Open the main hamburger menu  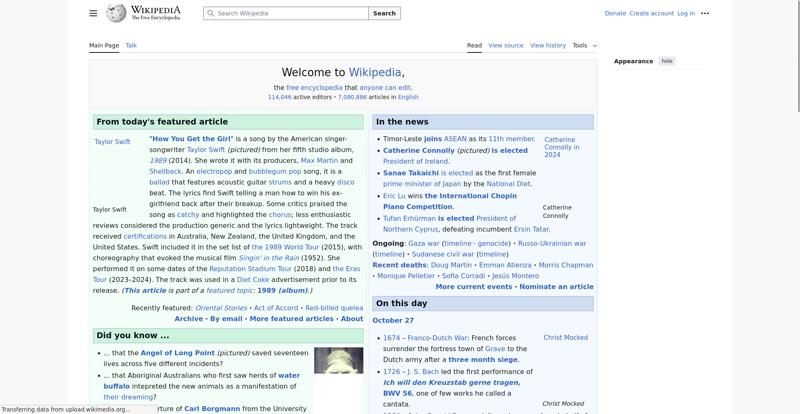pyautogui.click(x=93, y=13)
